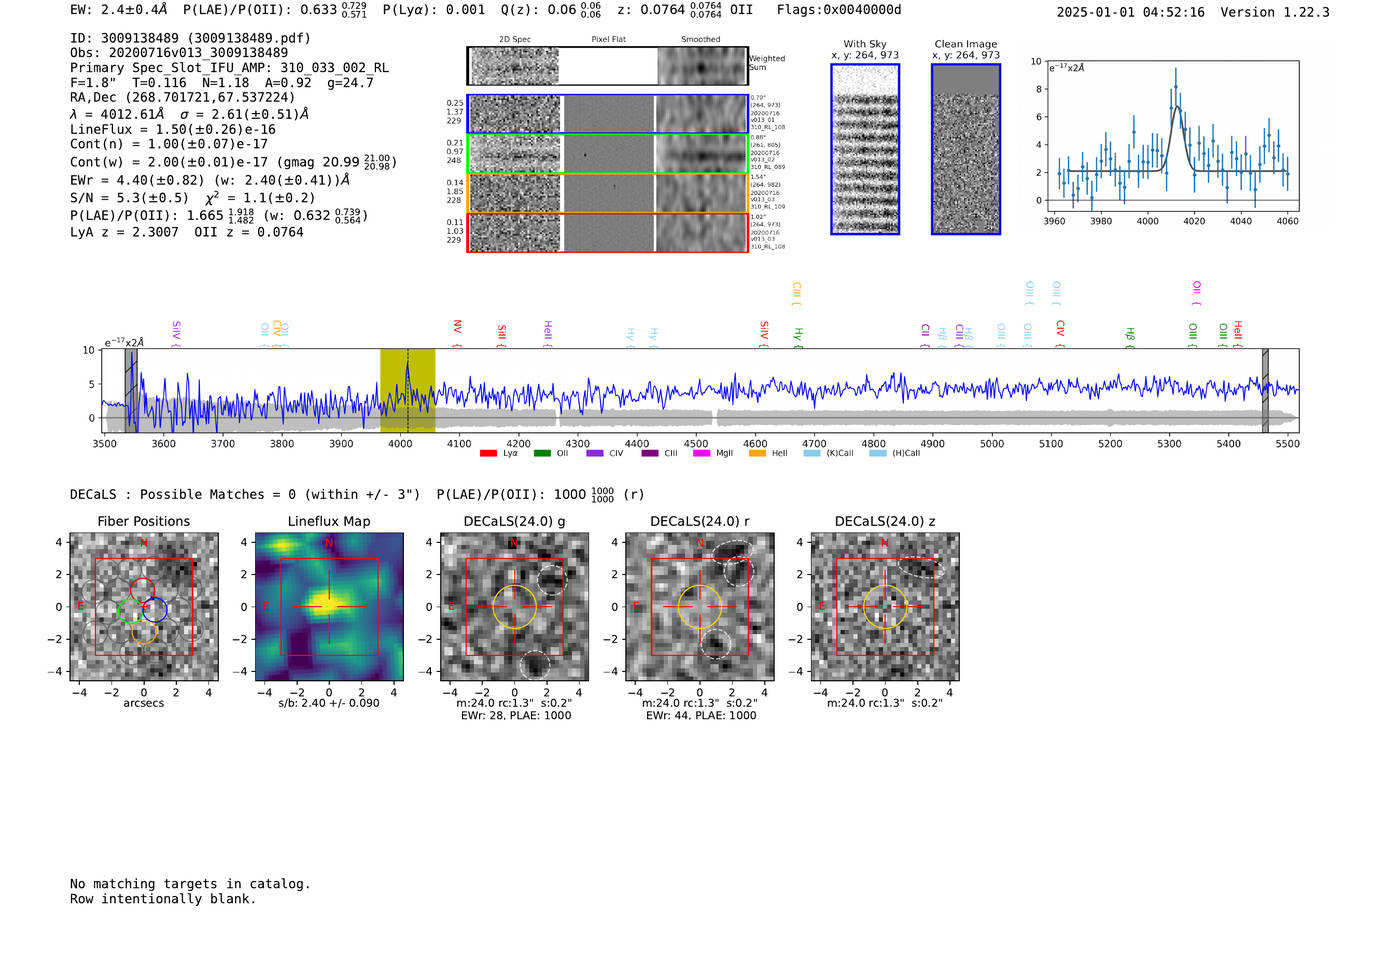
Task: Click the yellow aperture circle in DECaLS g
Action: [514, 606]
